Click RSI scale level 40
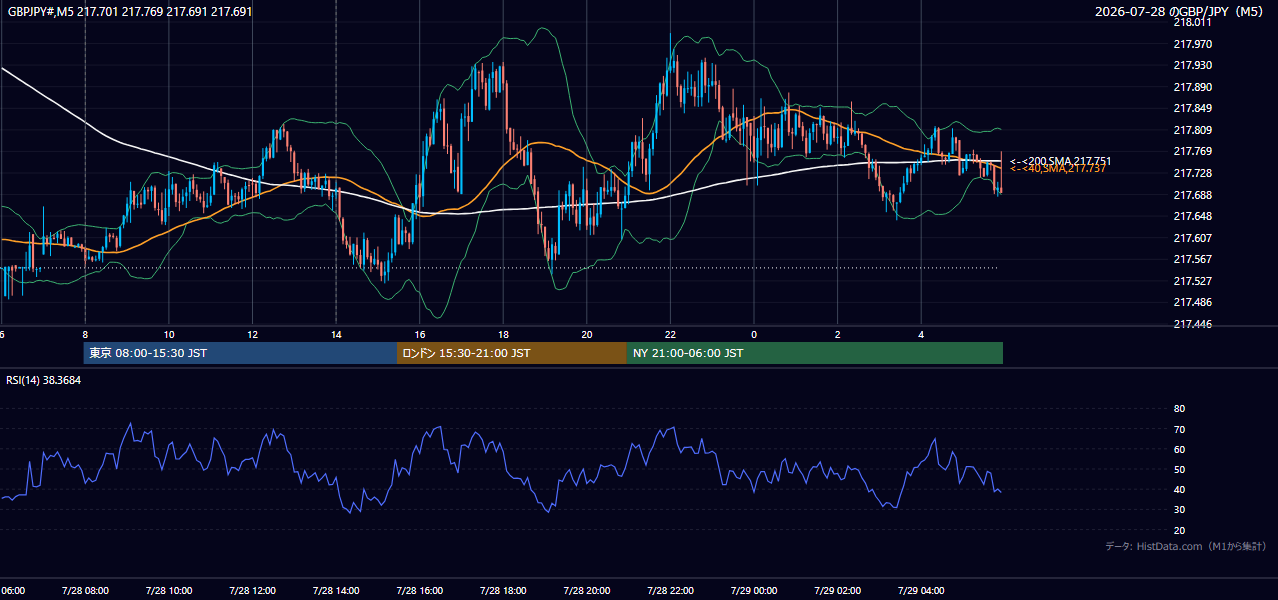The image size is (1278, 600). [x=1179, y=489]
